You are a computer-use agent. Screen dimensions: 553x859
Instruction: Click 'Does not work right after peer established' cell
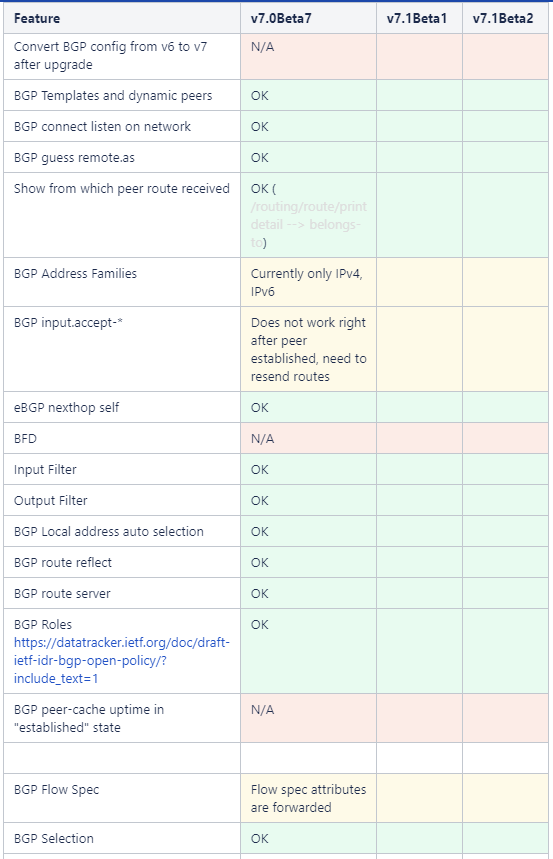coord(308,349)
